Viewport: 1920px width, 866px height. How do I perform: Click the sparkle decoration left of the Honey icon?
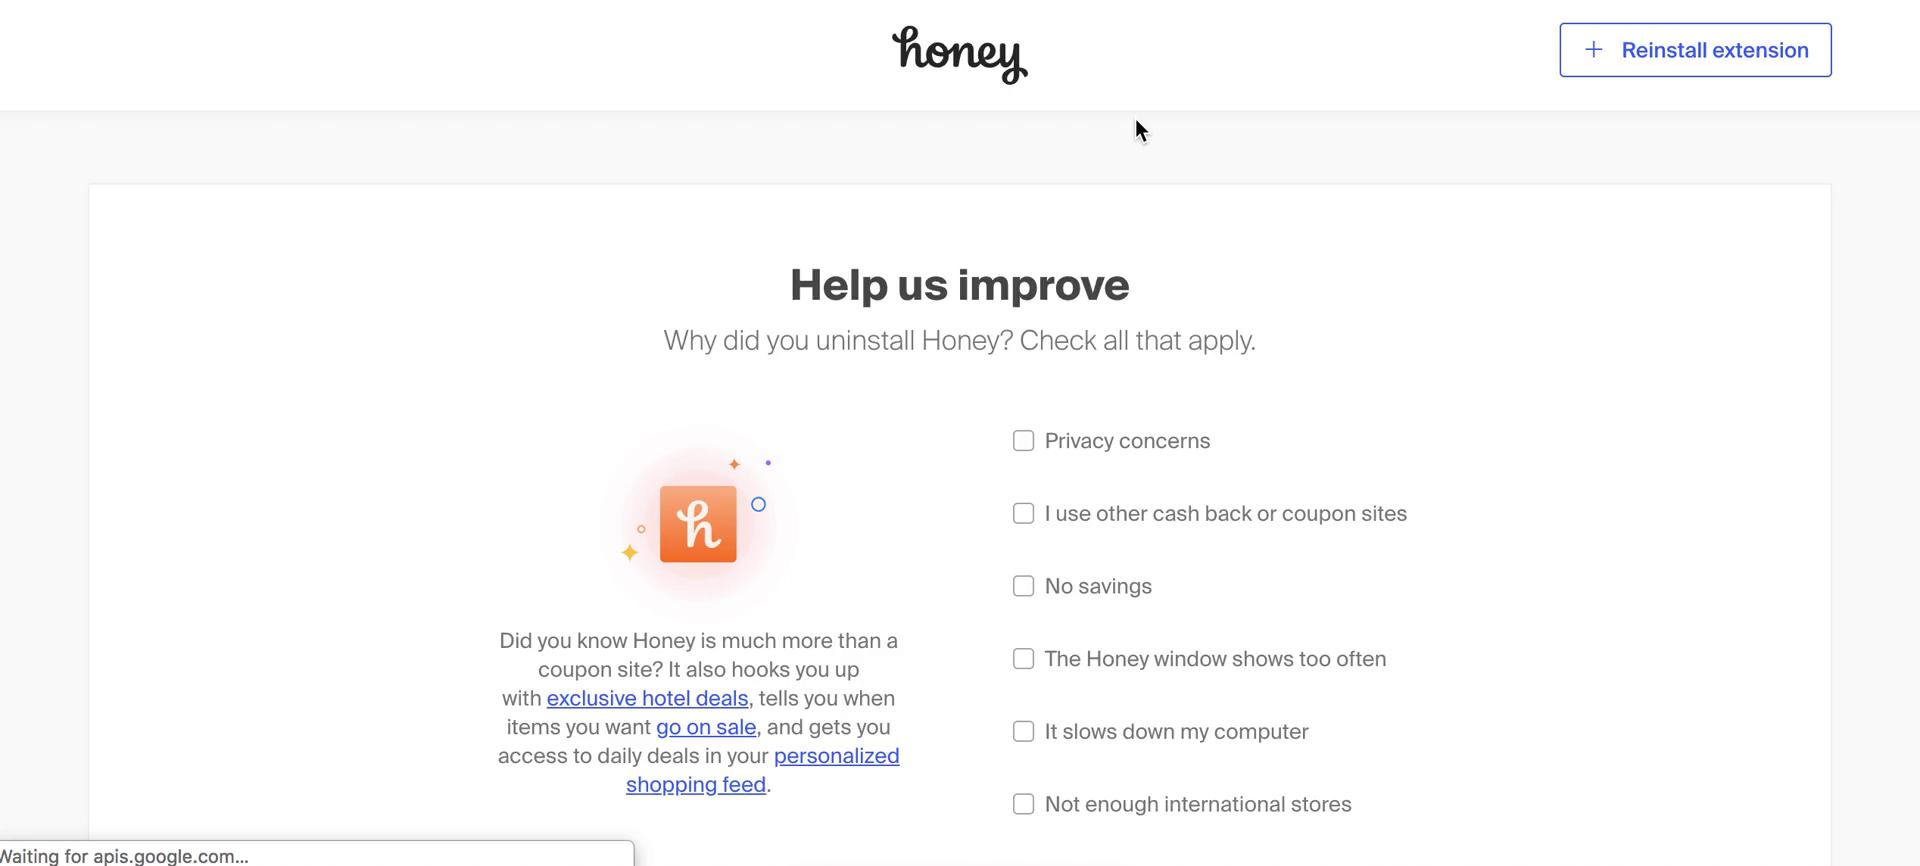(630, 551)
